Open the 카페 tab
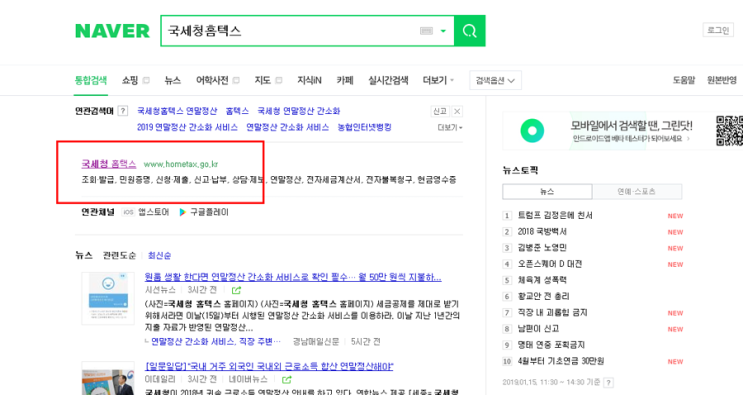 click(345, 80)
